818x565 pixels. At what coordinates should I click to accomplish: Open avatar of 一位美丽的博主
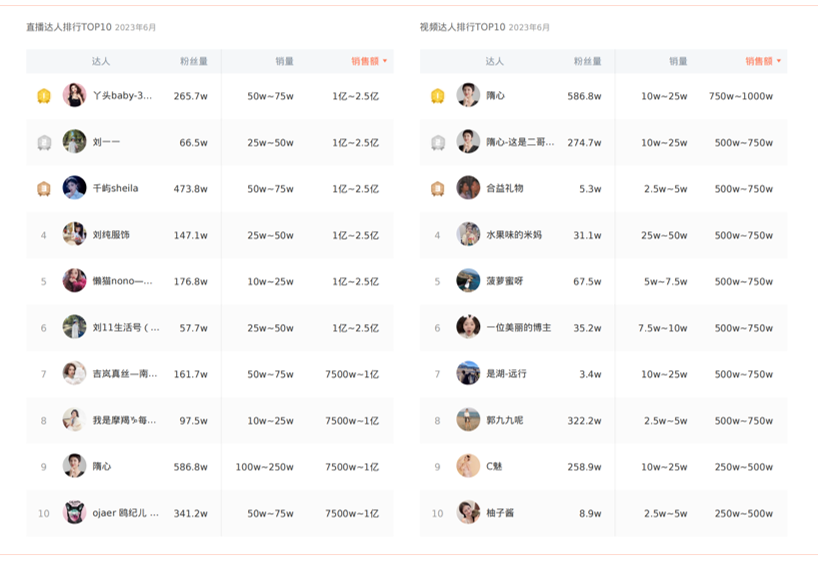[x=468, y=327]
